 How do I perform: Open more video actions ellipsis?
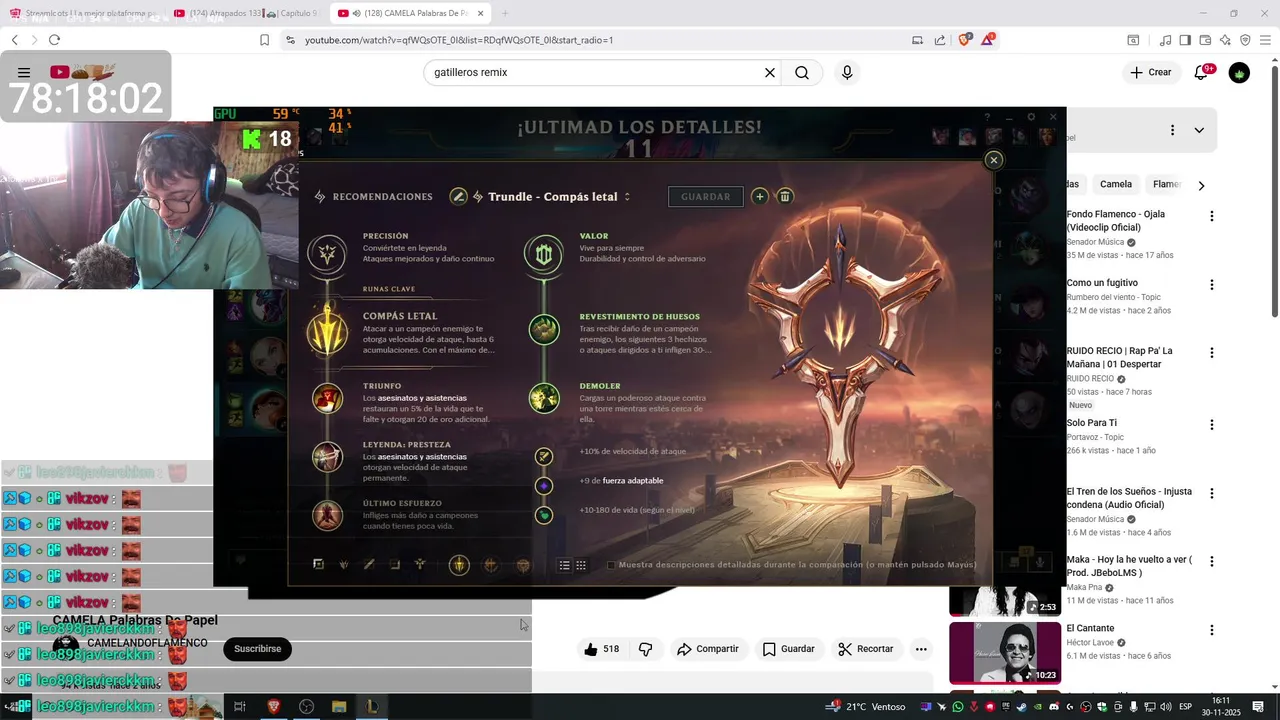click(921, 649)
